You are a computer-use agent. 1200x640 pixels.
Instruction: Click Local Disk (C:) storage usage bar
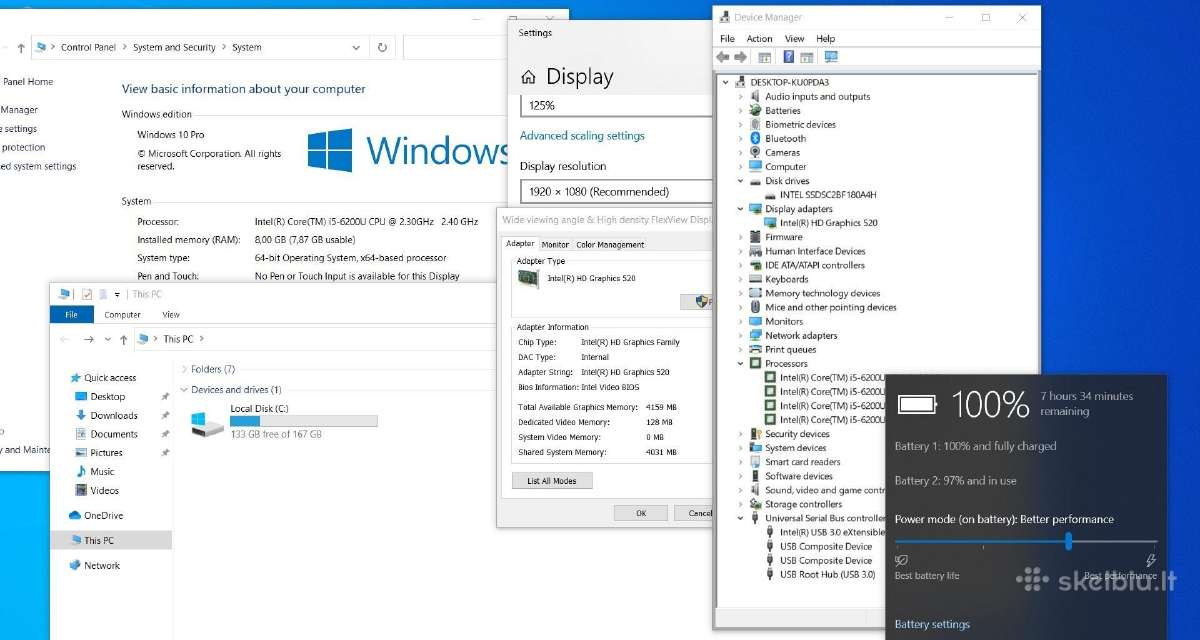(x=304, y=421)
